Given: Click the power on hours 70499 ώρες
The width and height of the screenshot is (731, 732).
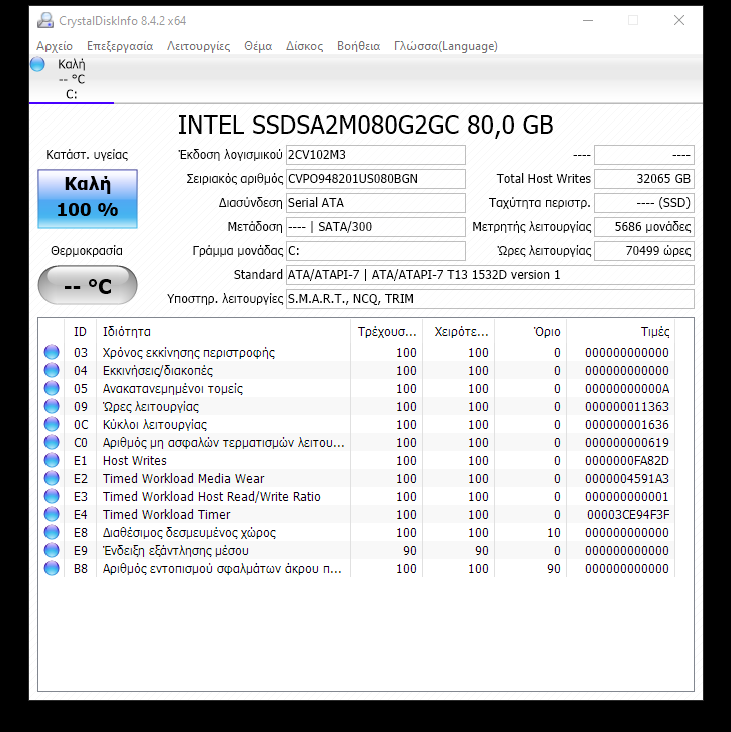Looking at the screenshot, I should pyautogui.click(x=644, y=251).
